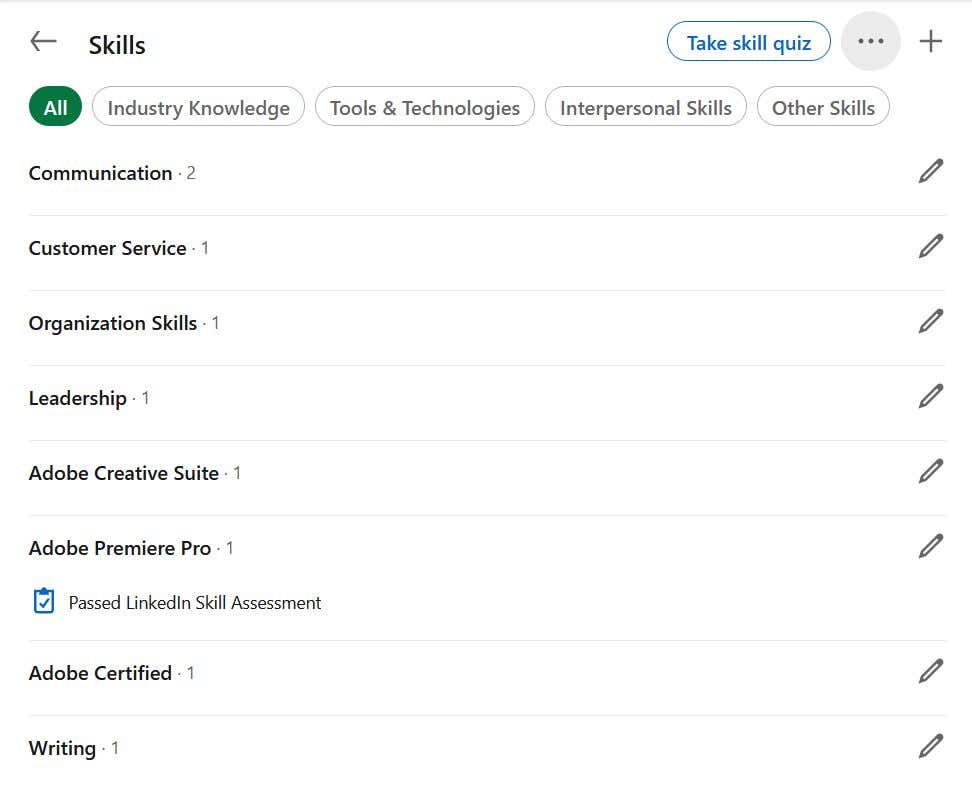972x791 pixels.
Task: Select the All filter tab
Action: [56, 108]
